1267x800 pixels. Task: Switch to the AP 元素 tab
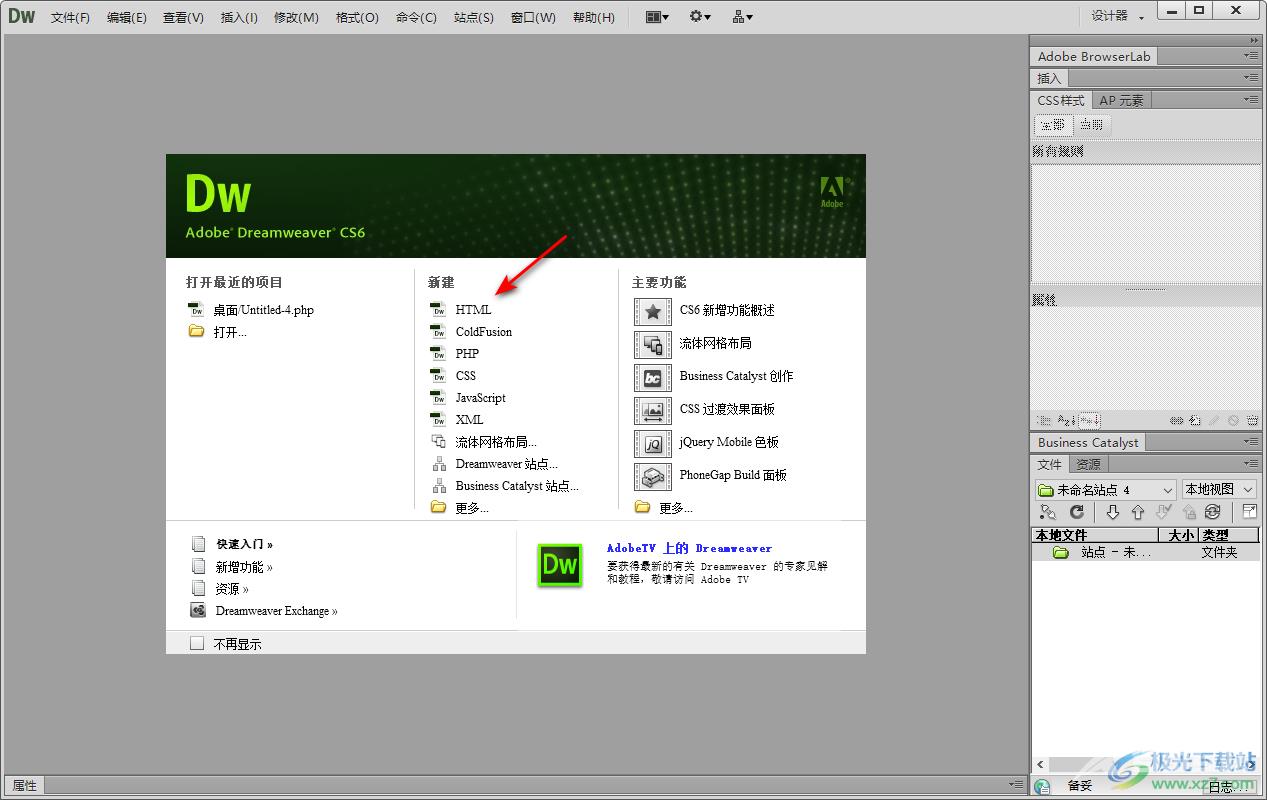pyautogui.click(x=1121, y=100)
